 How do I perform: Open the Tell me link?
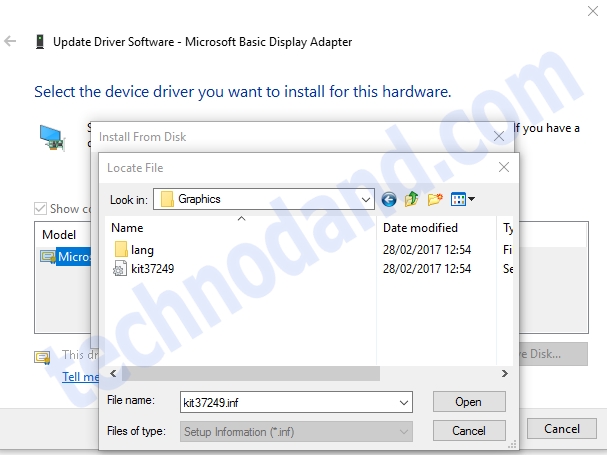coord(81,377)
